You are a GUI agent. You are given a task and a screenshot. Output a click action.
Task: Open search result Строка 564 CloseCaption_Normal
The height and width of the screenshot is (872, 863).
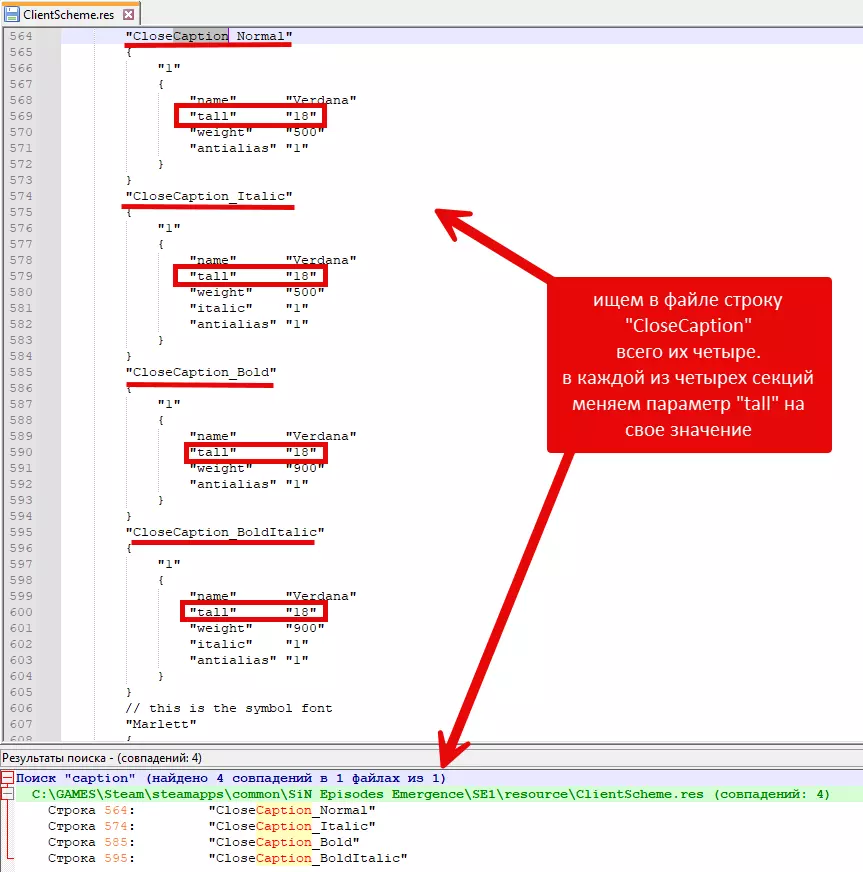pyautogui.click(x=211, y=810)
